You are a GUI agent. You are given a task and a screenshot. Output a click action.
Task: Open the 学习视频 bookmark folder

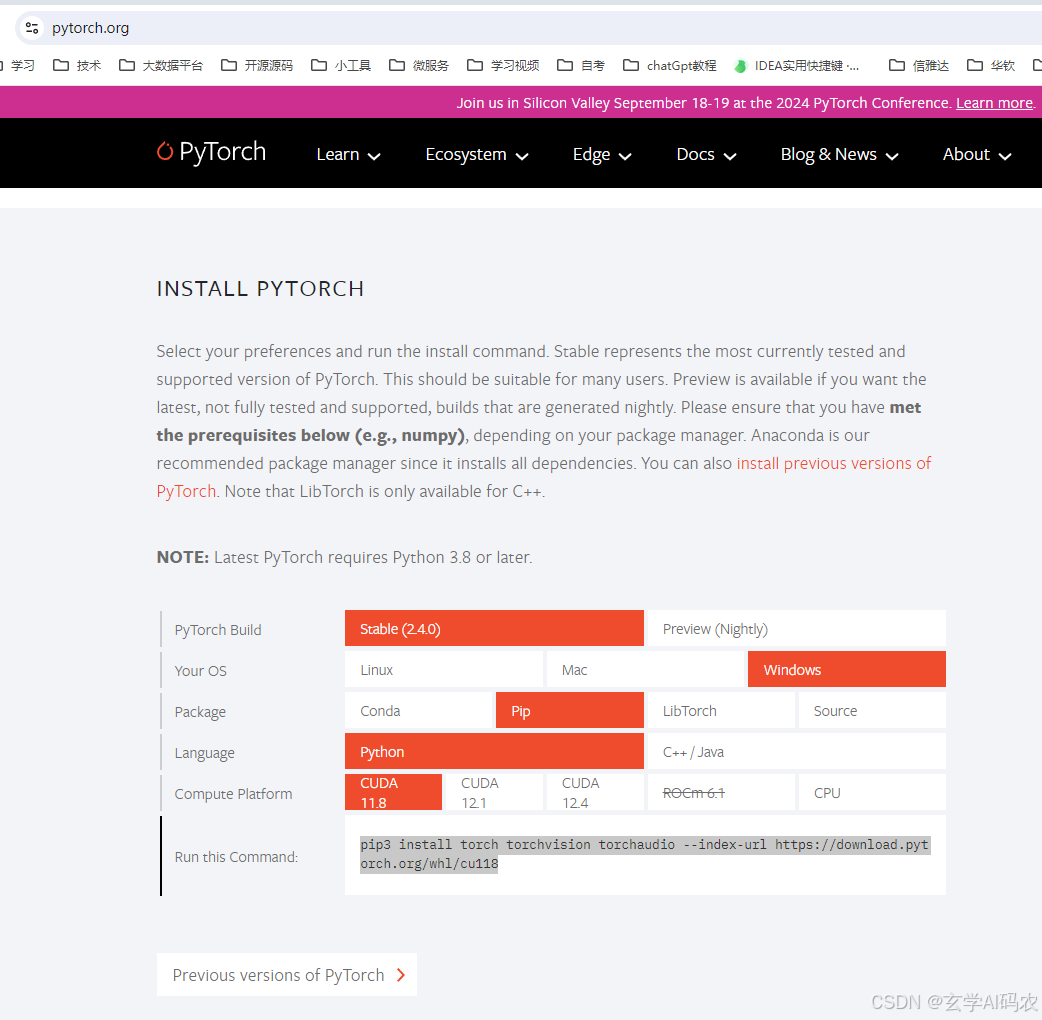pyautogui.click(x=503, y=65)
